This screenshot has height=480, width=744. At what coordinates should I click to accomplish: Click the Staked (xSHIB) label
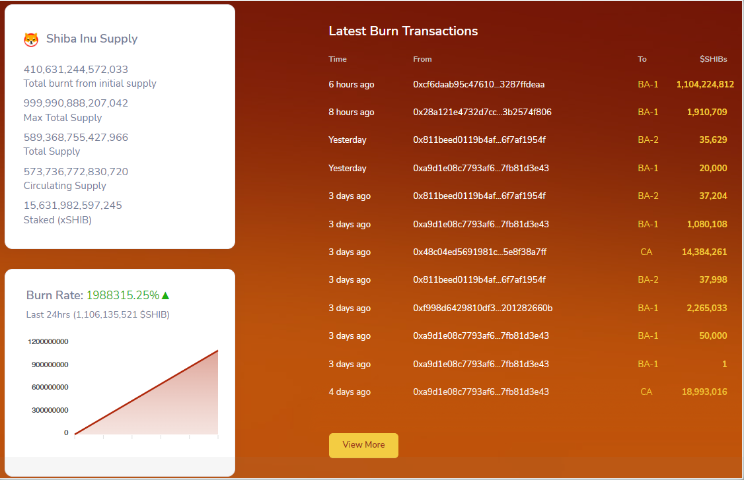point(57,220)
